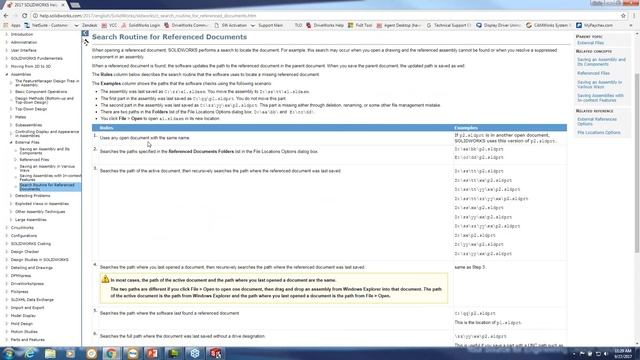Open Referenced Files in the sidebar tree

(x=34, y=160)
